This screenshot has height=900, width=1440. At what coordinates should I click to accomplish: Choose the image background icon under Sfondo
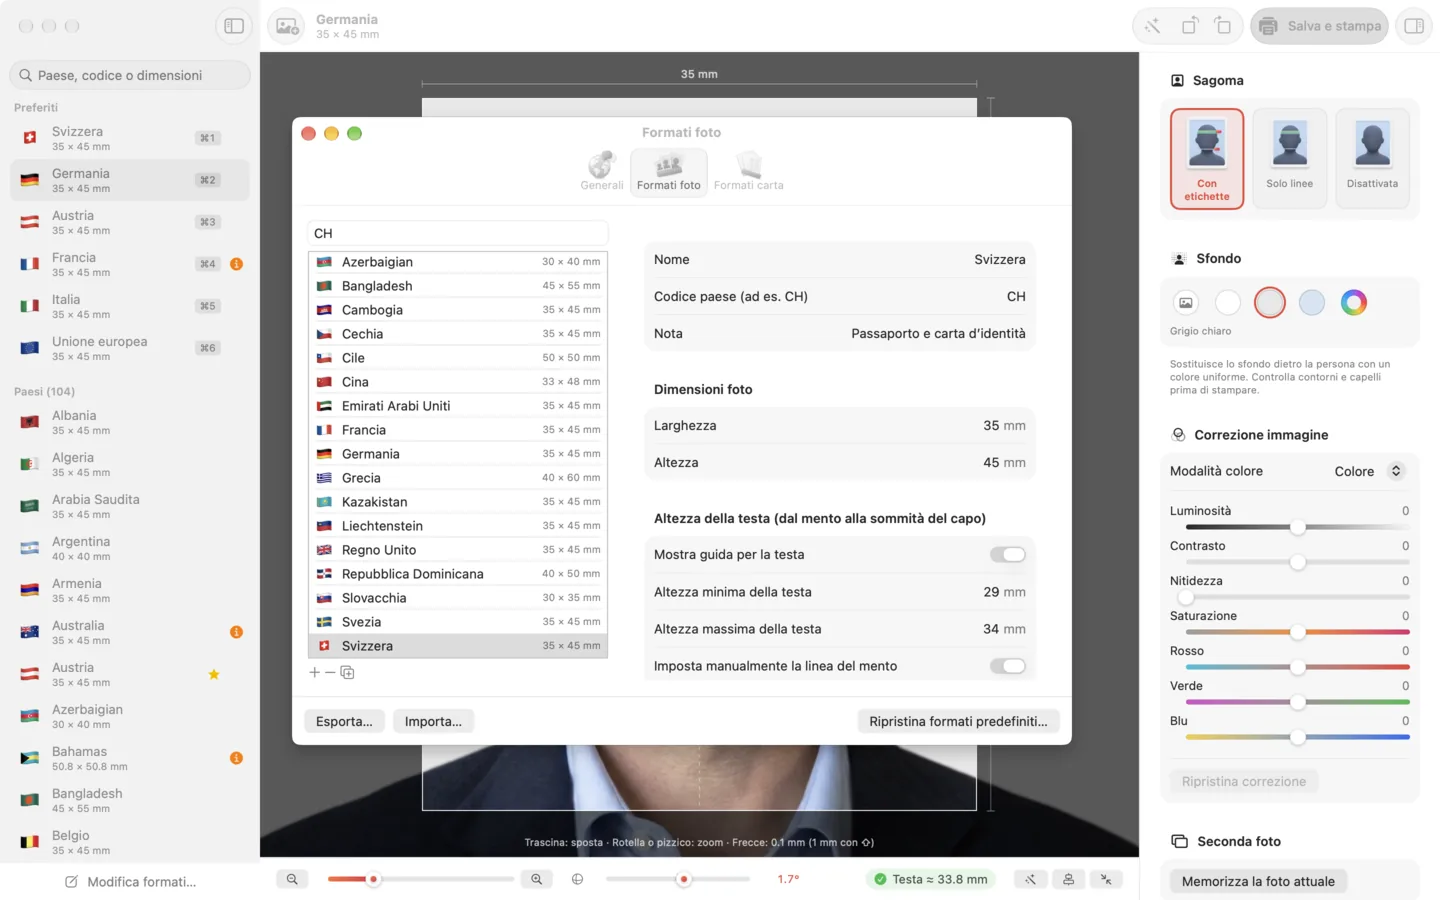[1186, 302]
